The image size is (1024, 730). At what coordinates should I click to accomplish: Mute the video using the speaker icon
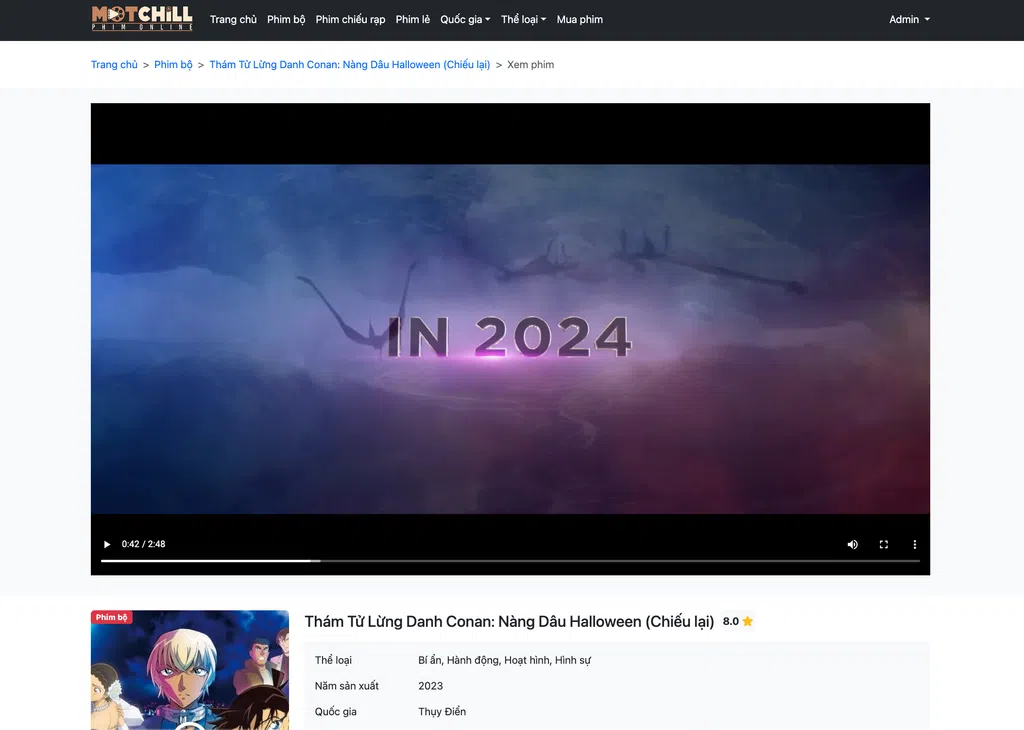[x=852, y=545]
